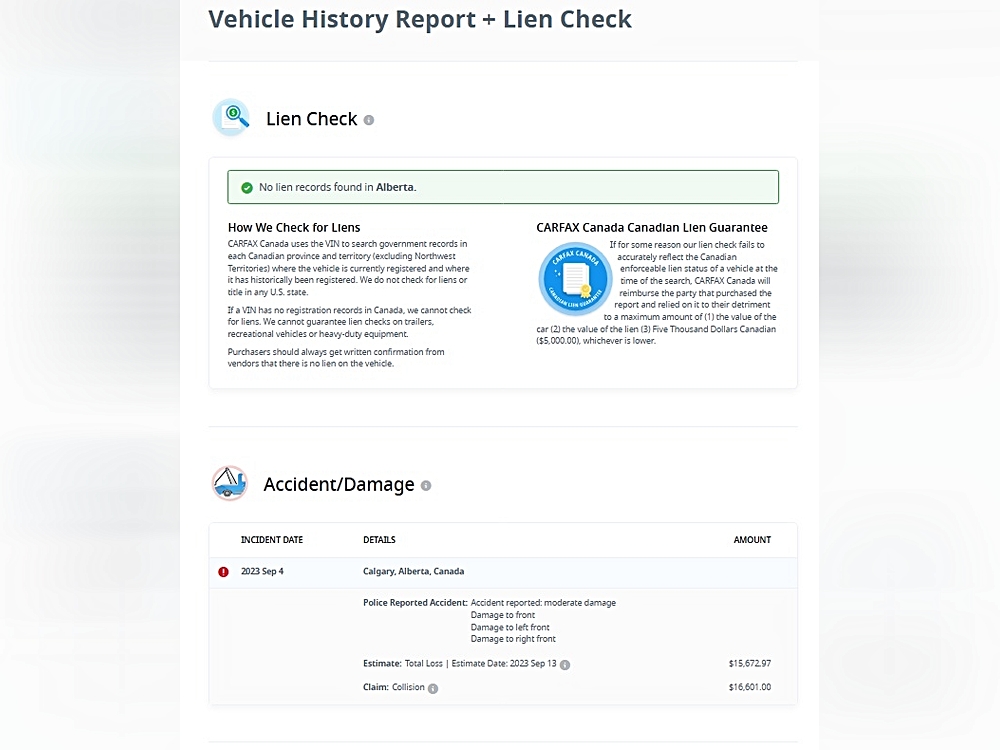Click the 'Estimate: Total Loss' text
The width and height of the screenshot is (1000, 750).
click(x=402, y=664)
